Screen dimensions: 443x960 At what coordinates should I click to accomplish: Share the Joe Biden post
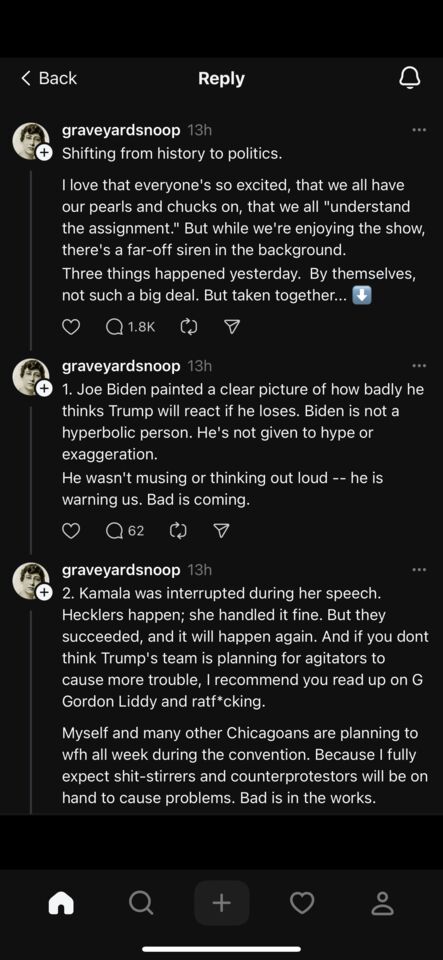pos(221,531)
